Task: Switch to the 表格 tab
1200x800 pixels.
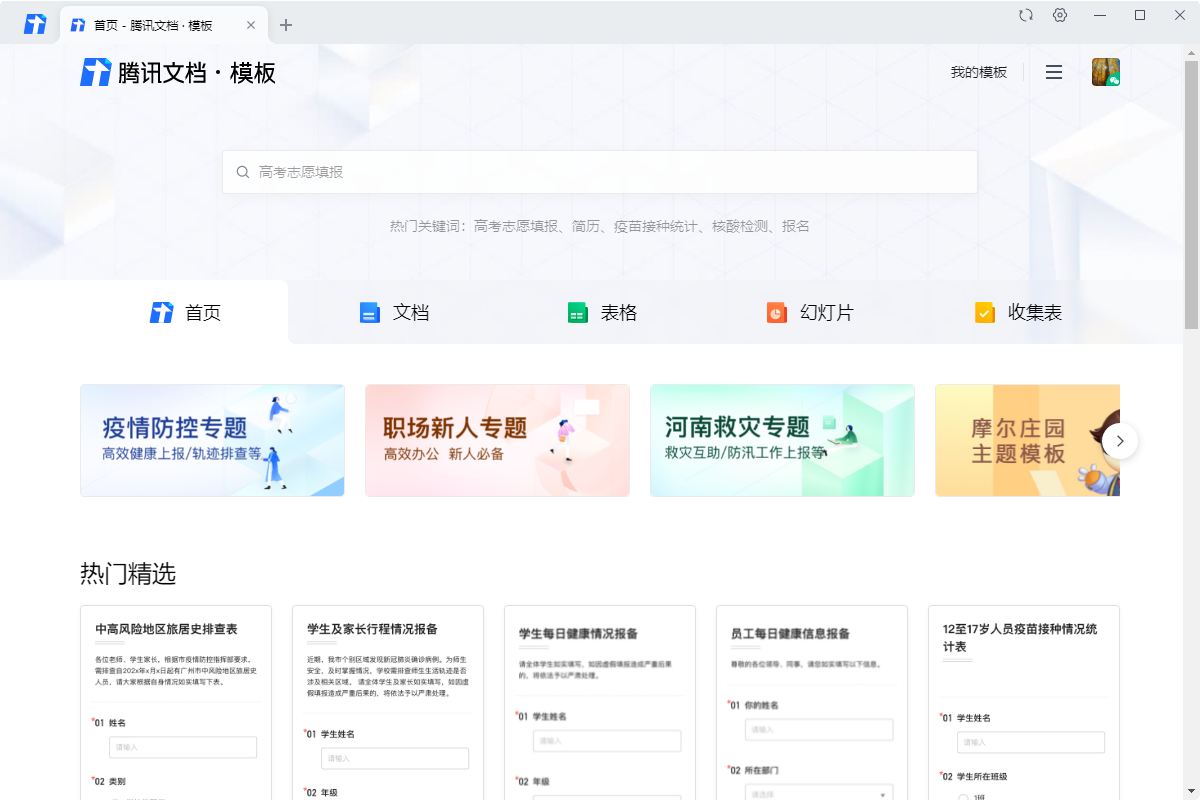Action: (602, 312)
